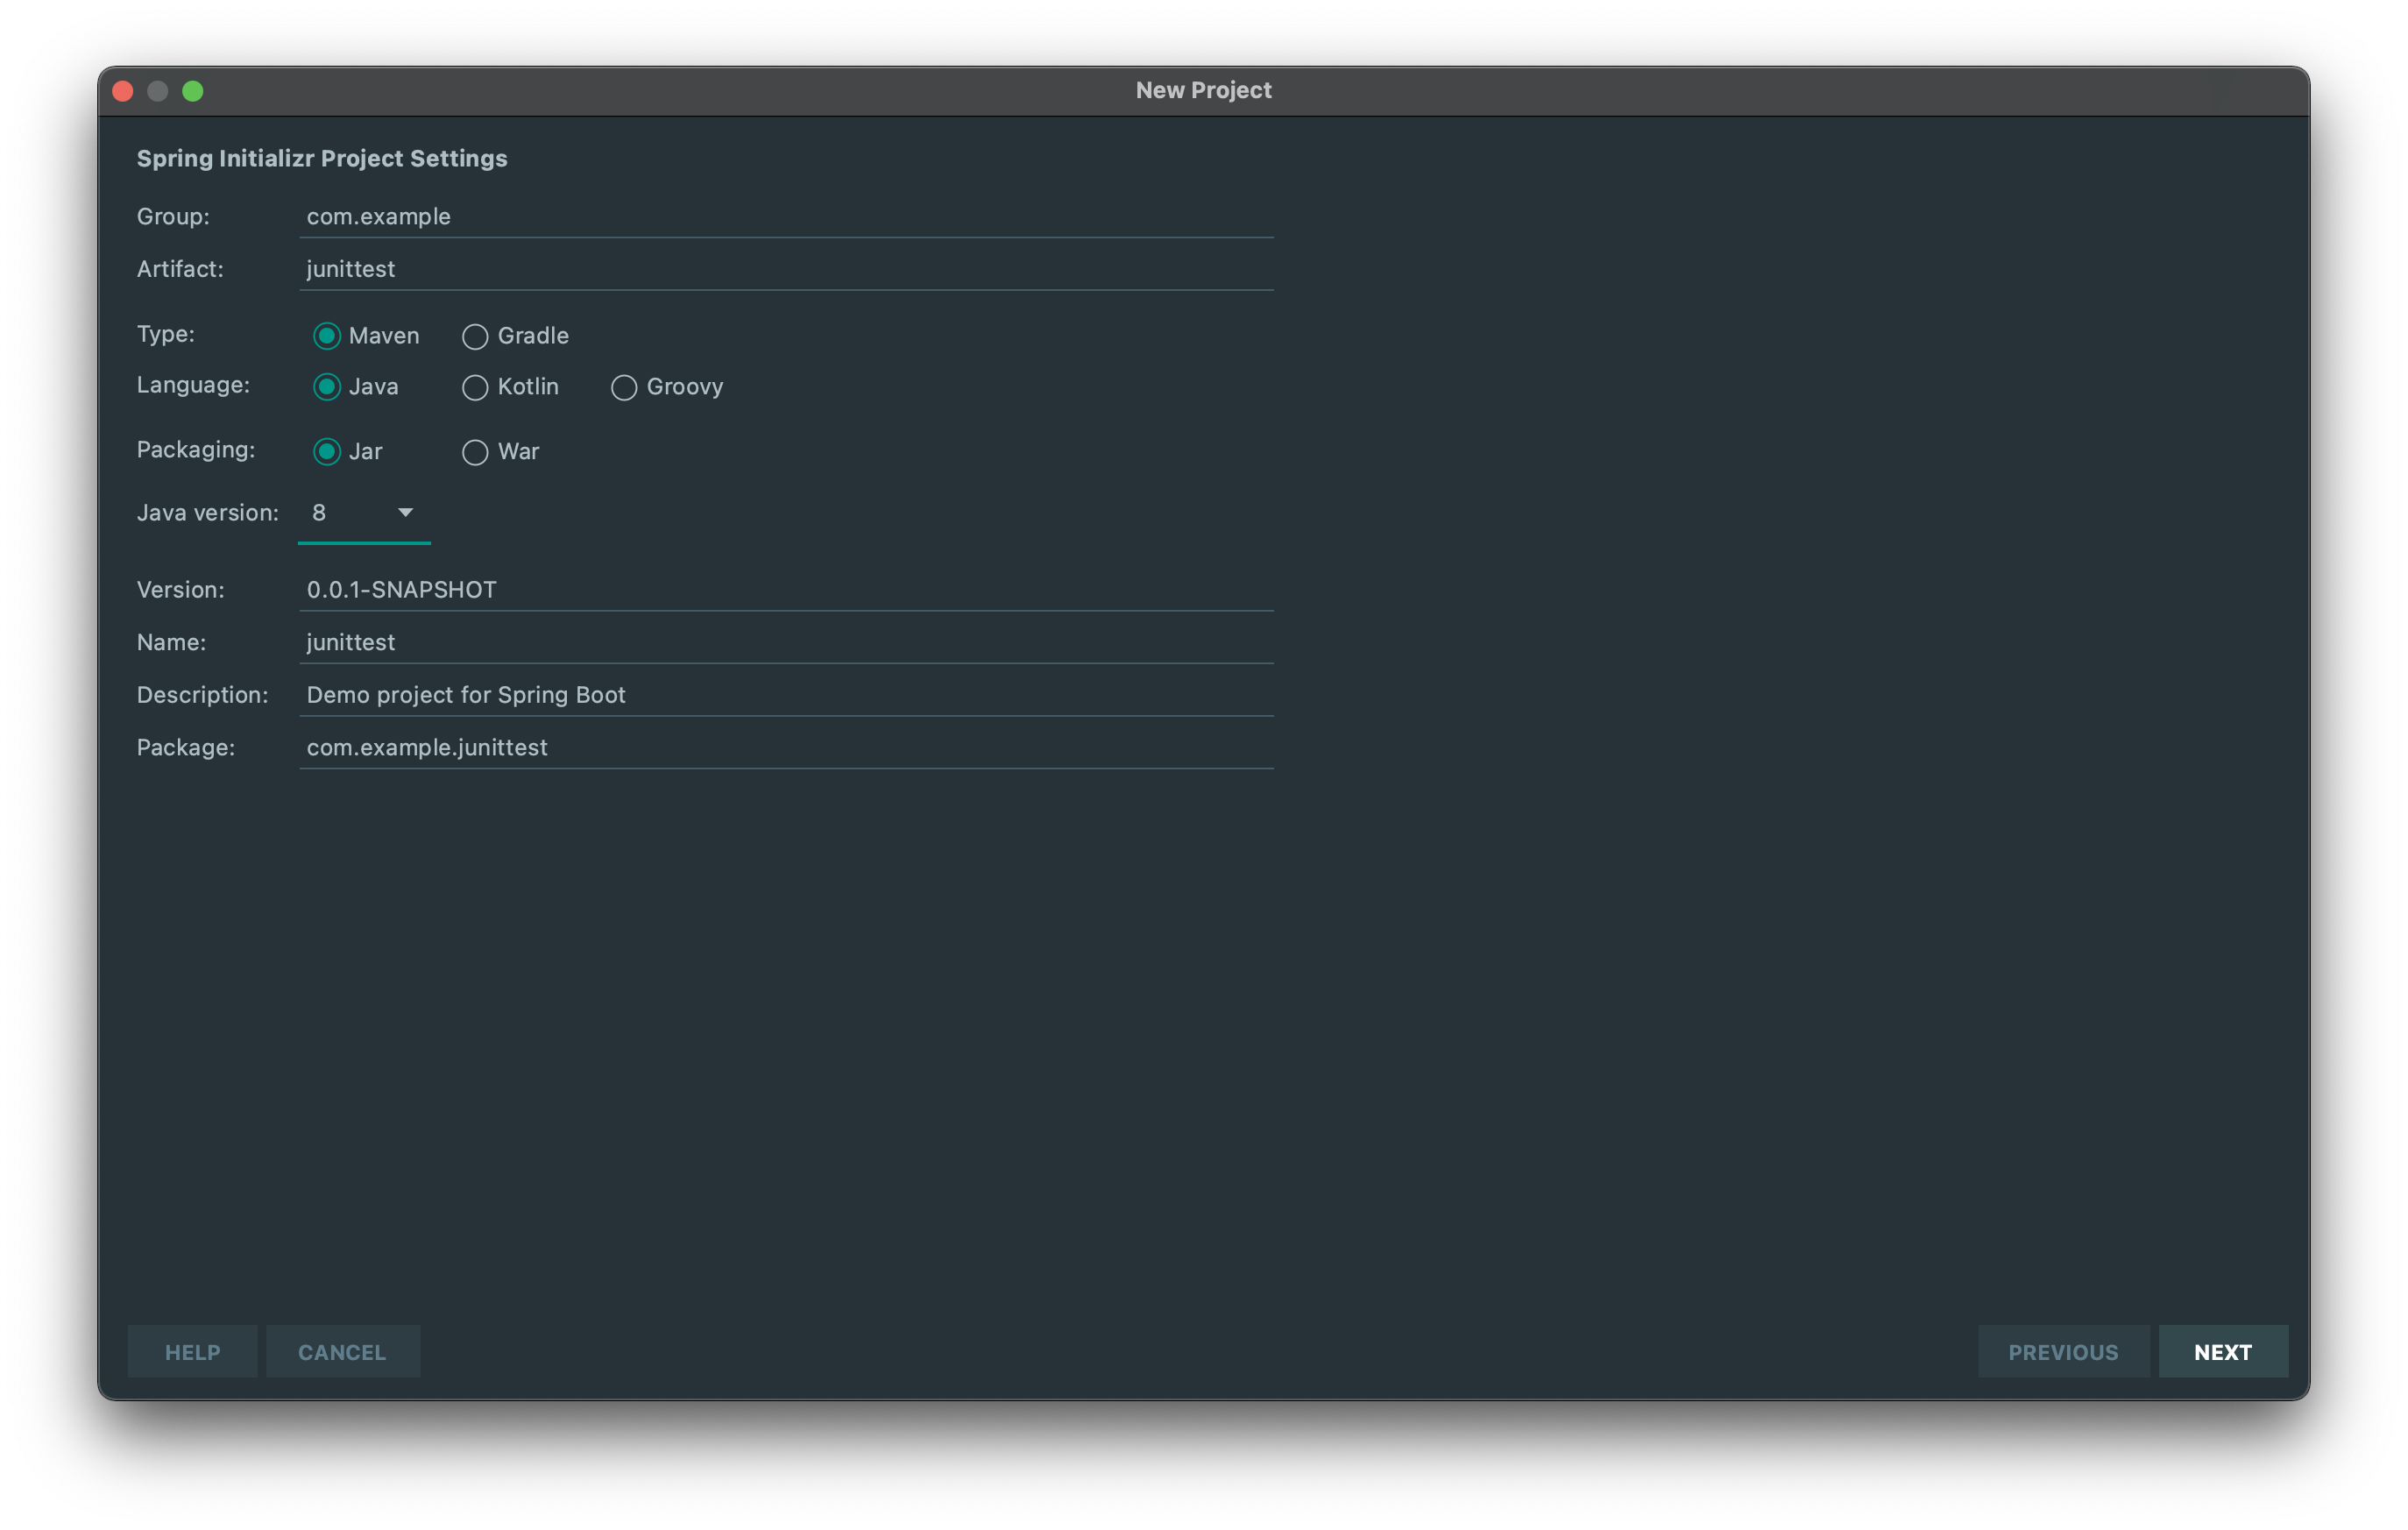
Task: Select Java language option
Action: click(x=327, y=387)
